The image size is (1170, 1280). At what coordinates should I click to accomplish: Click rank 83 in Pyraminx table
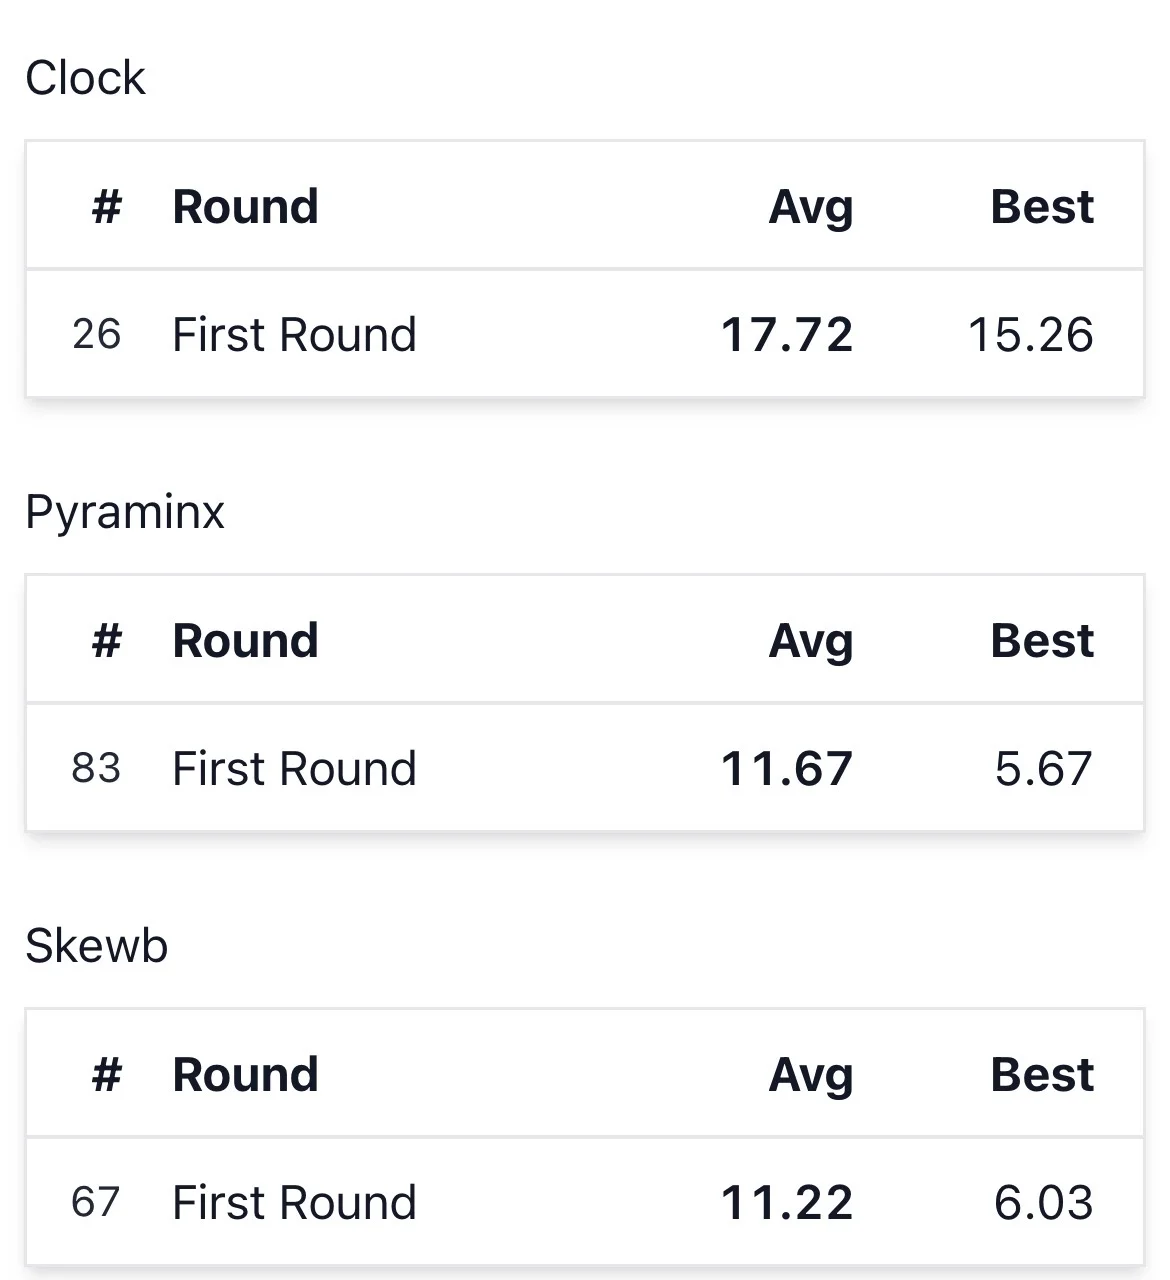(x=96, y=769)
